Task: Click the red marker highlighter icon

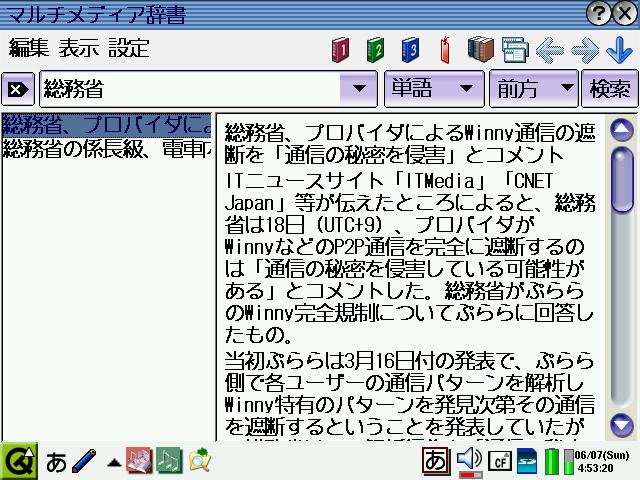Action: pyautogui.click(x=445, y=50)
